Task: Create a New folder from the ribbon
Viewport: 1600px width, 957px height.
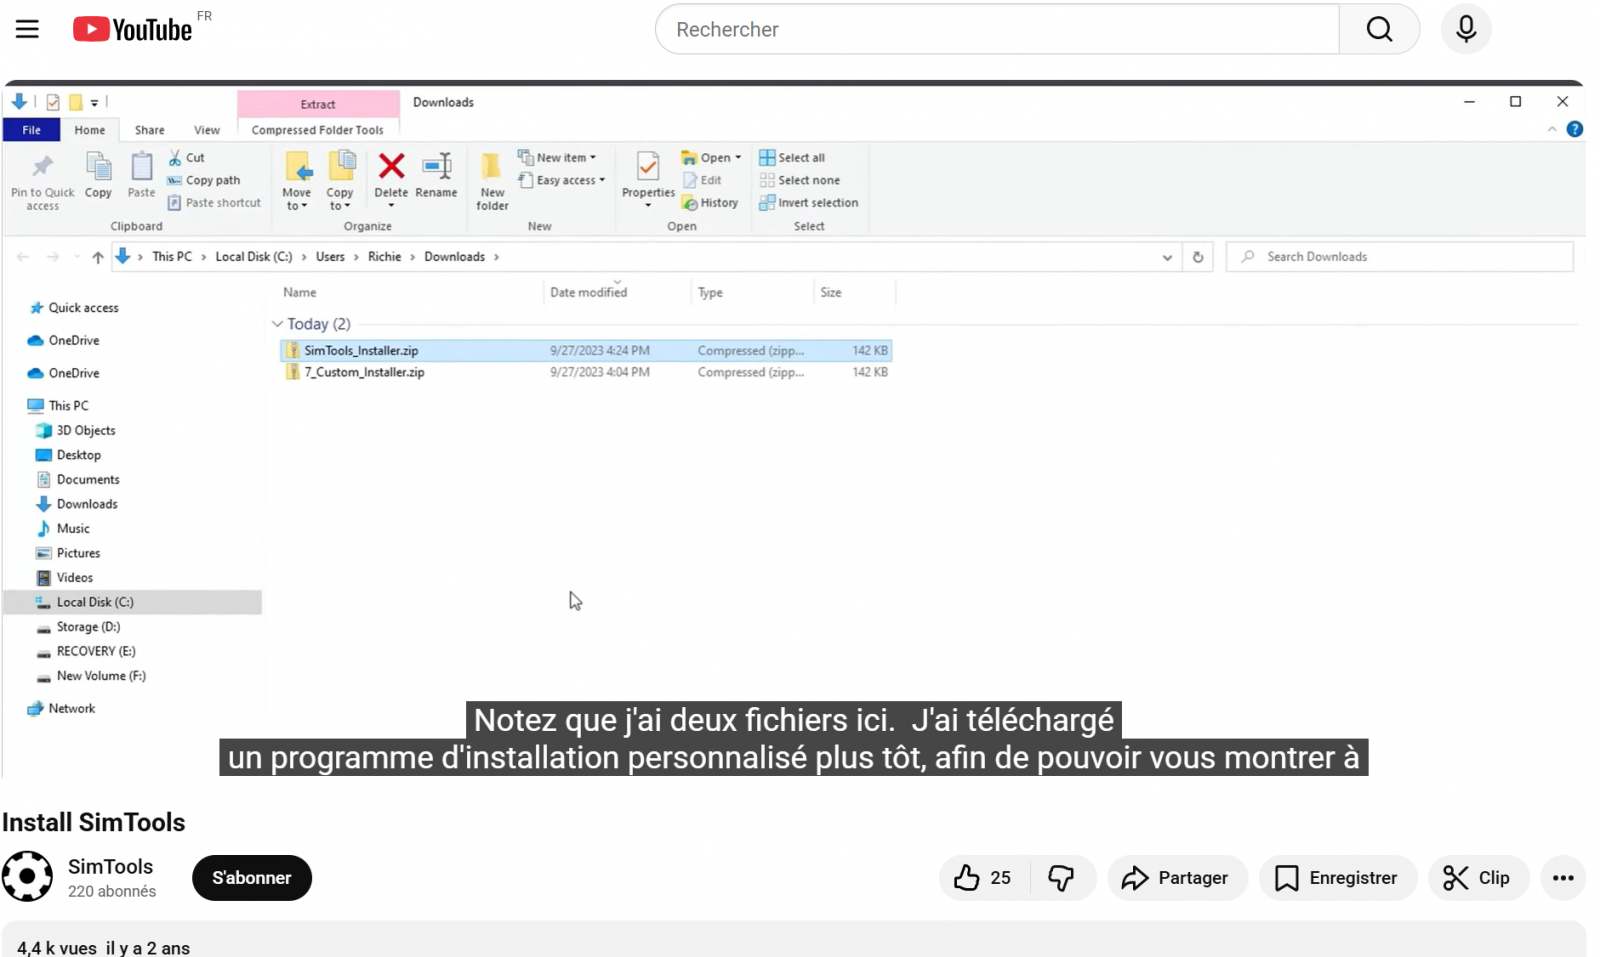Action: (x=492, y=181)
